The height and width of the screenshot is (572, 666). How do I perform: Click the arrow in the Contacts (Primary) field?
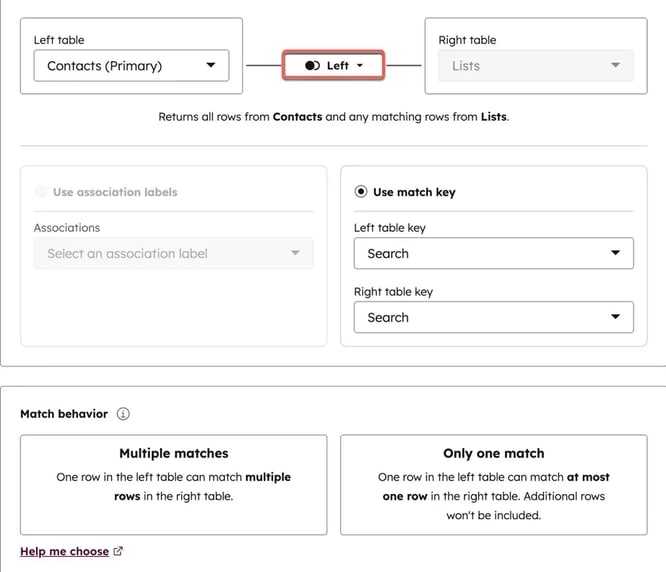(x=210, y=66)
